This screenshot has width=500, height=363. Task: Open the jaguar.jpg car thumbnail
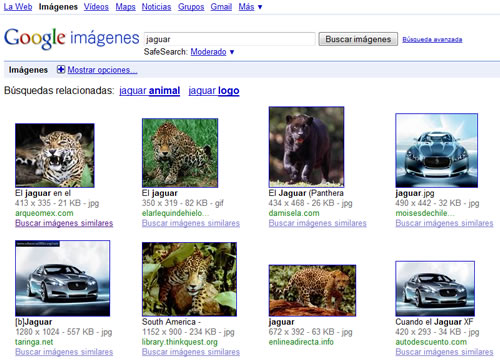point(437,150)
